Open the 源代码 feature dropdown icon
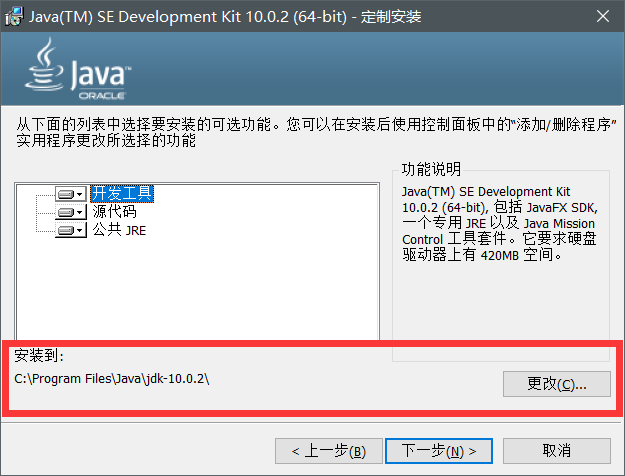This screenshot has width=625, height=476. (71, 212)
